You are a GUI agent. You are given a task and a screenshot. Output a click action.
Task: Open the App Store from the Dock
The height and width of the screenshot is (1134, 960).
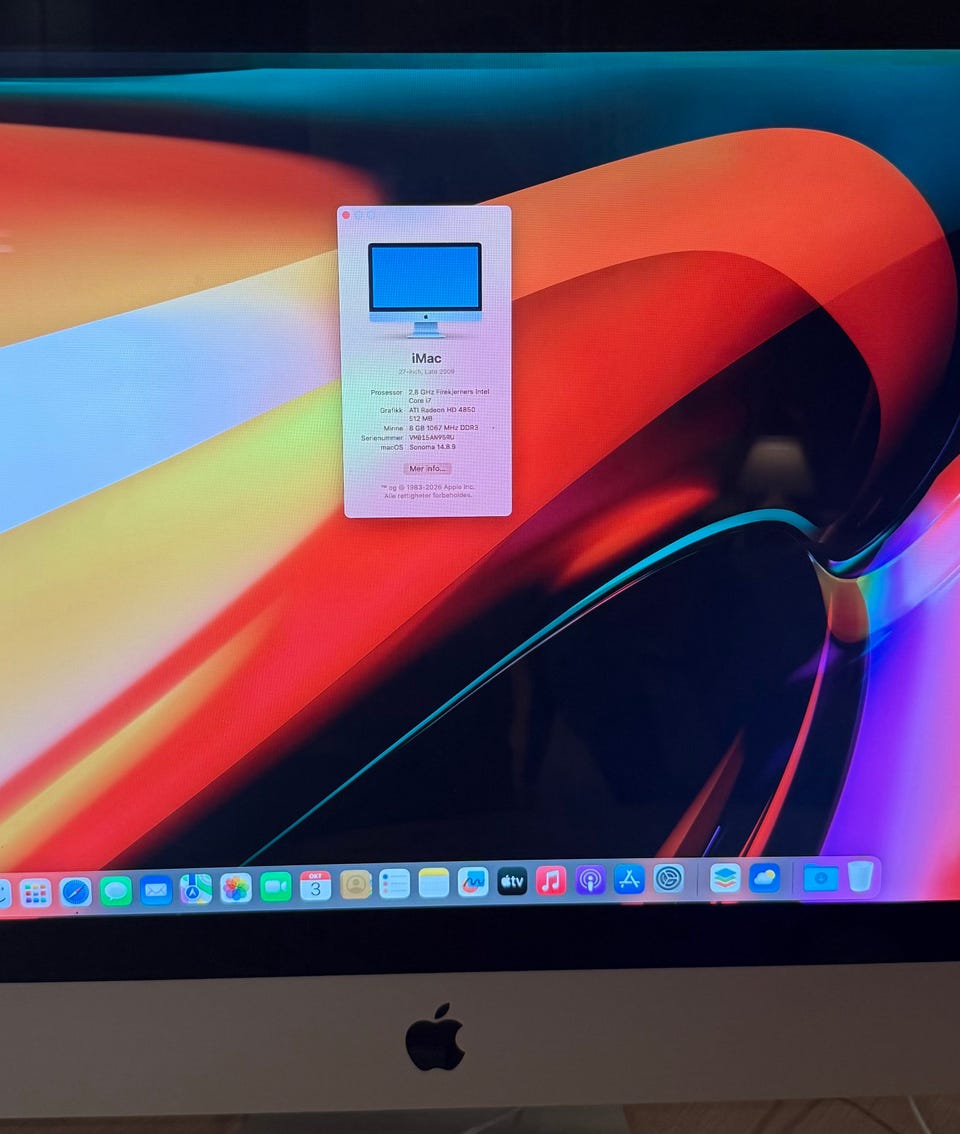tap(629, 879)
